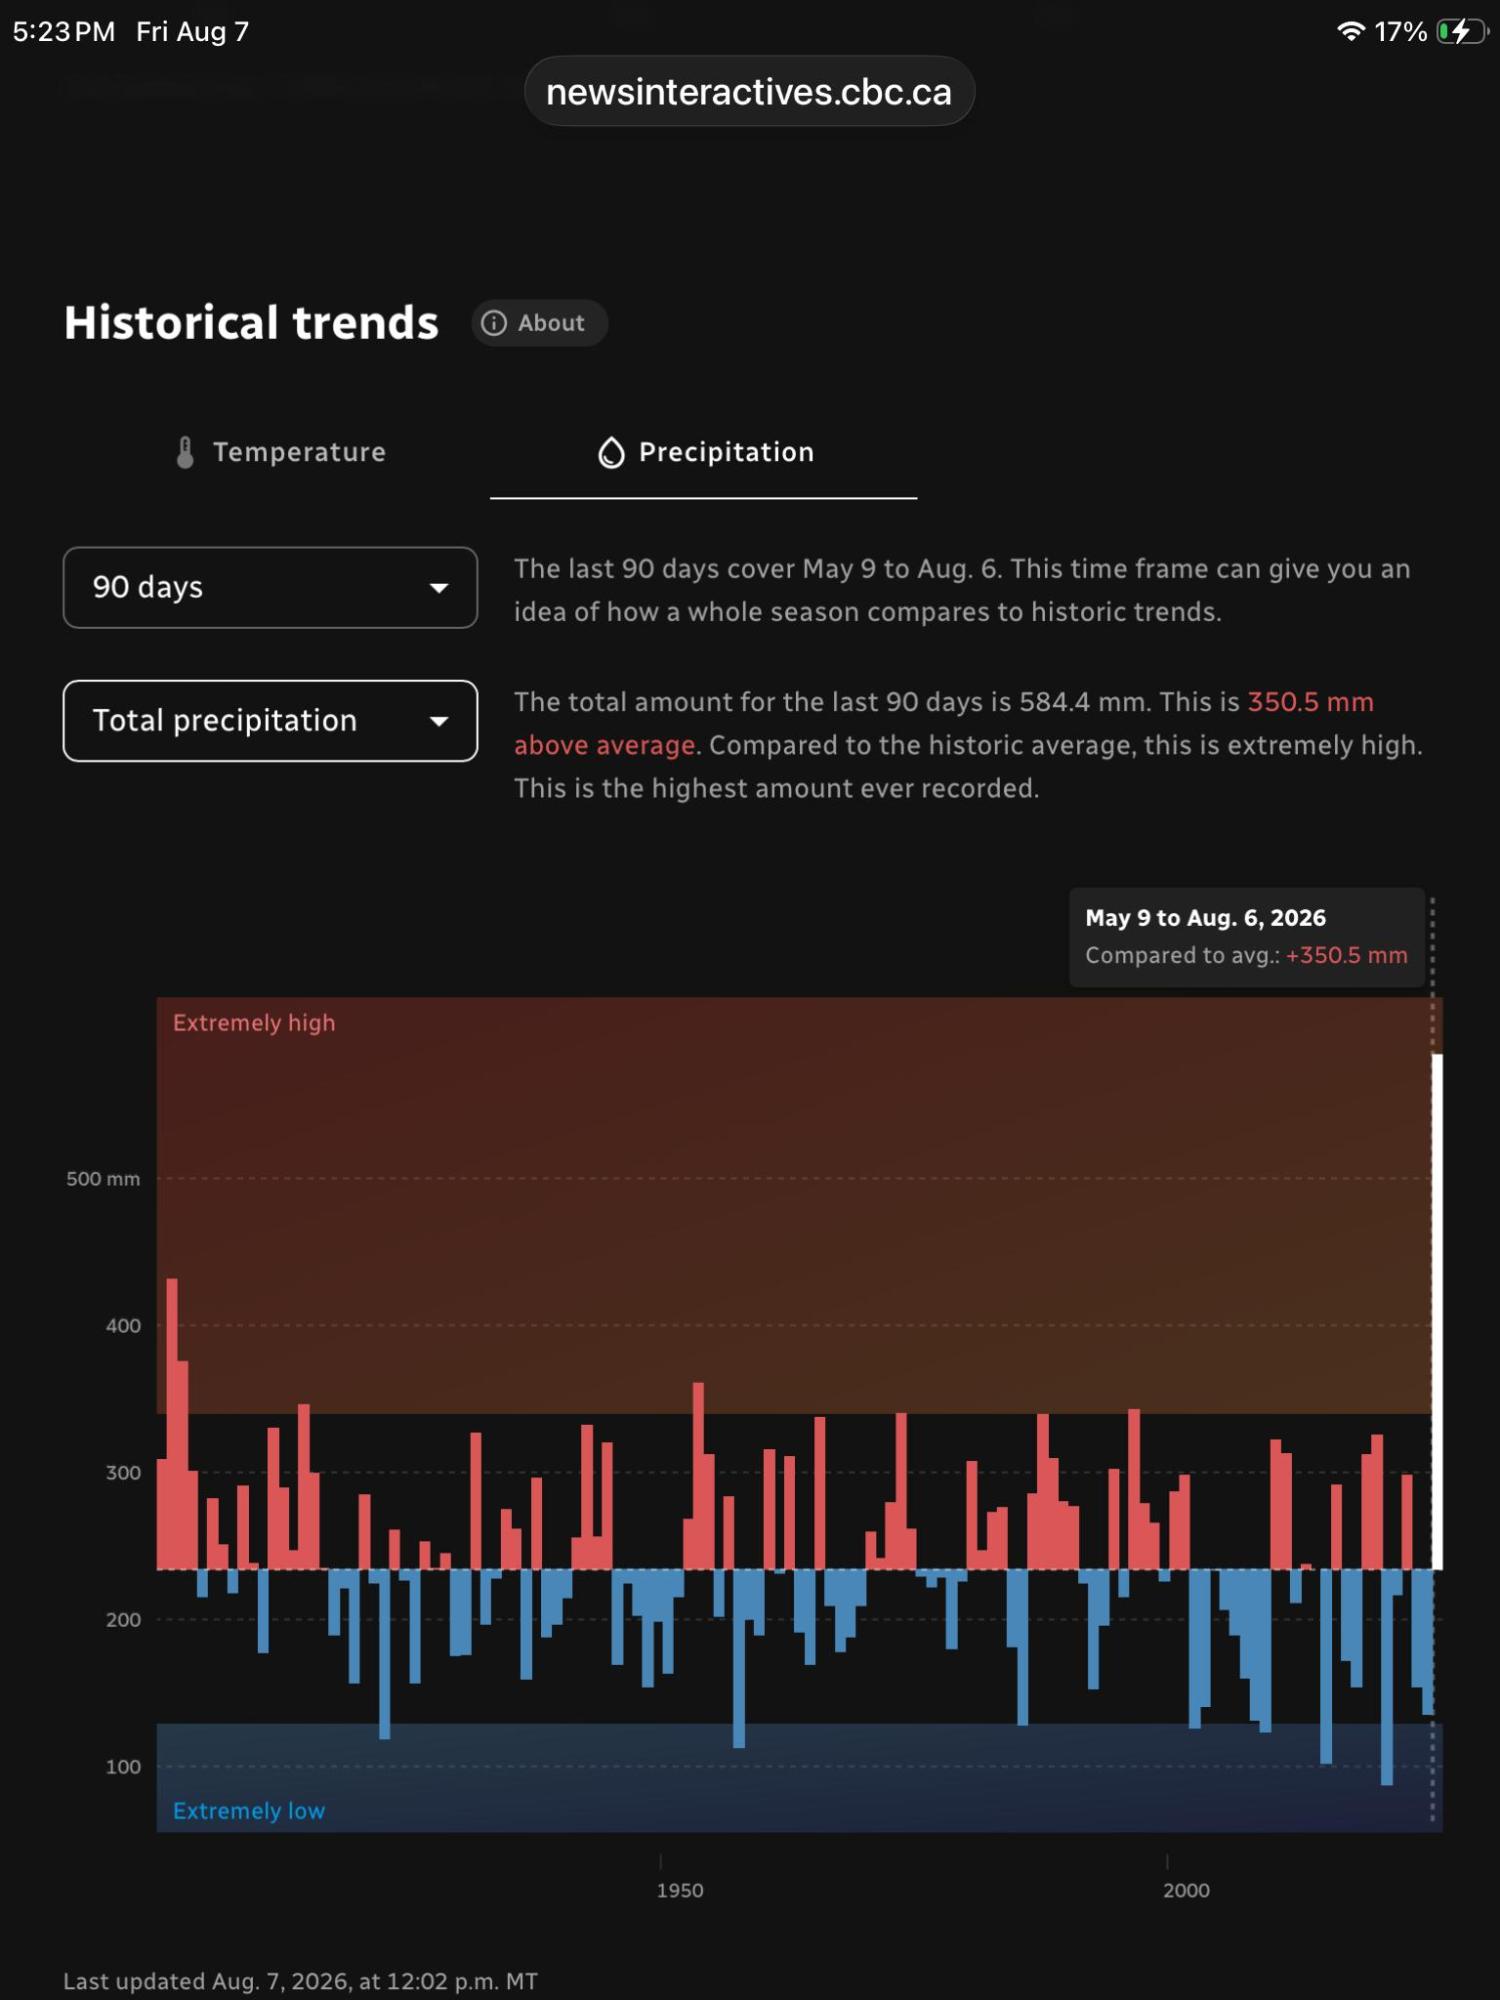1500x2000 pixels.
Task: Click the May 9 to Aug. 6 tooltip
Action: tap(1247, 937)
